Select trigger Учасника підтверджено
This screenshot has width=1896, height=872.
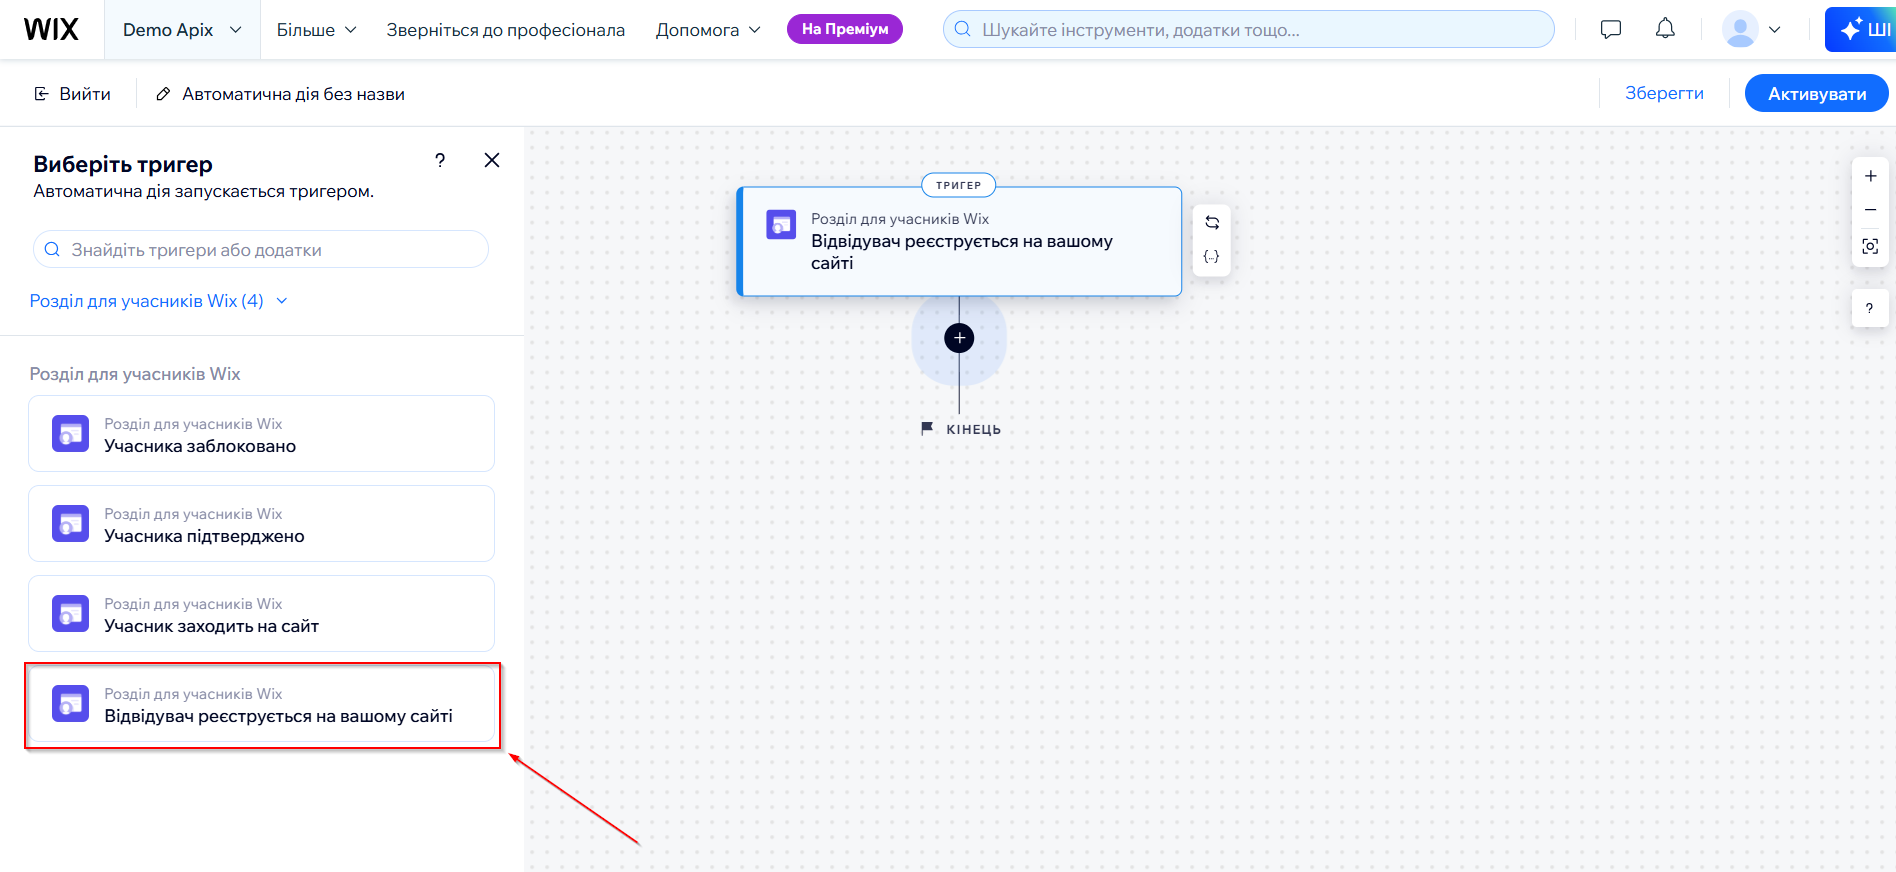(261, 524)
